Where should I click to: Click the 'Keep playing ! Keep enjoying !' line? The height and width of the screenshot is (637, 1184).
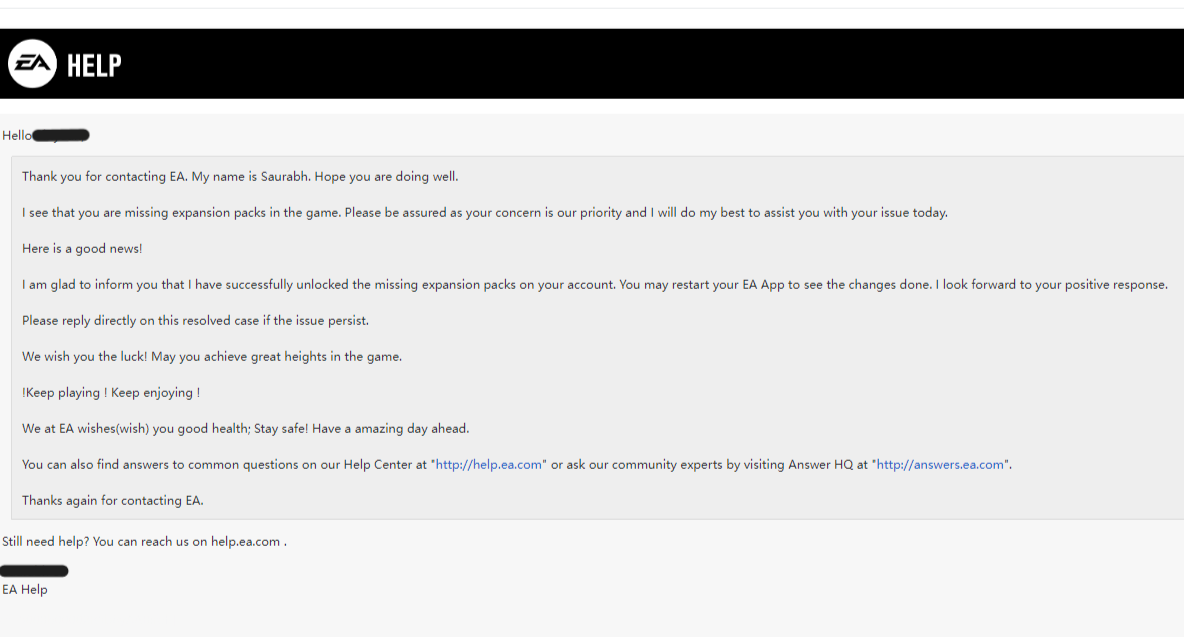tap(111, 392)
